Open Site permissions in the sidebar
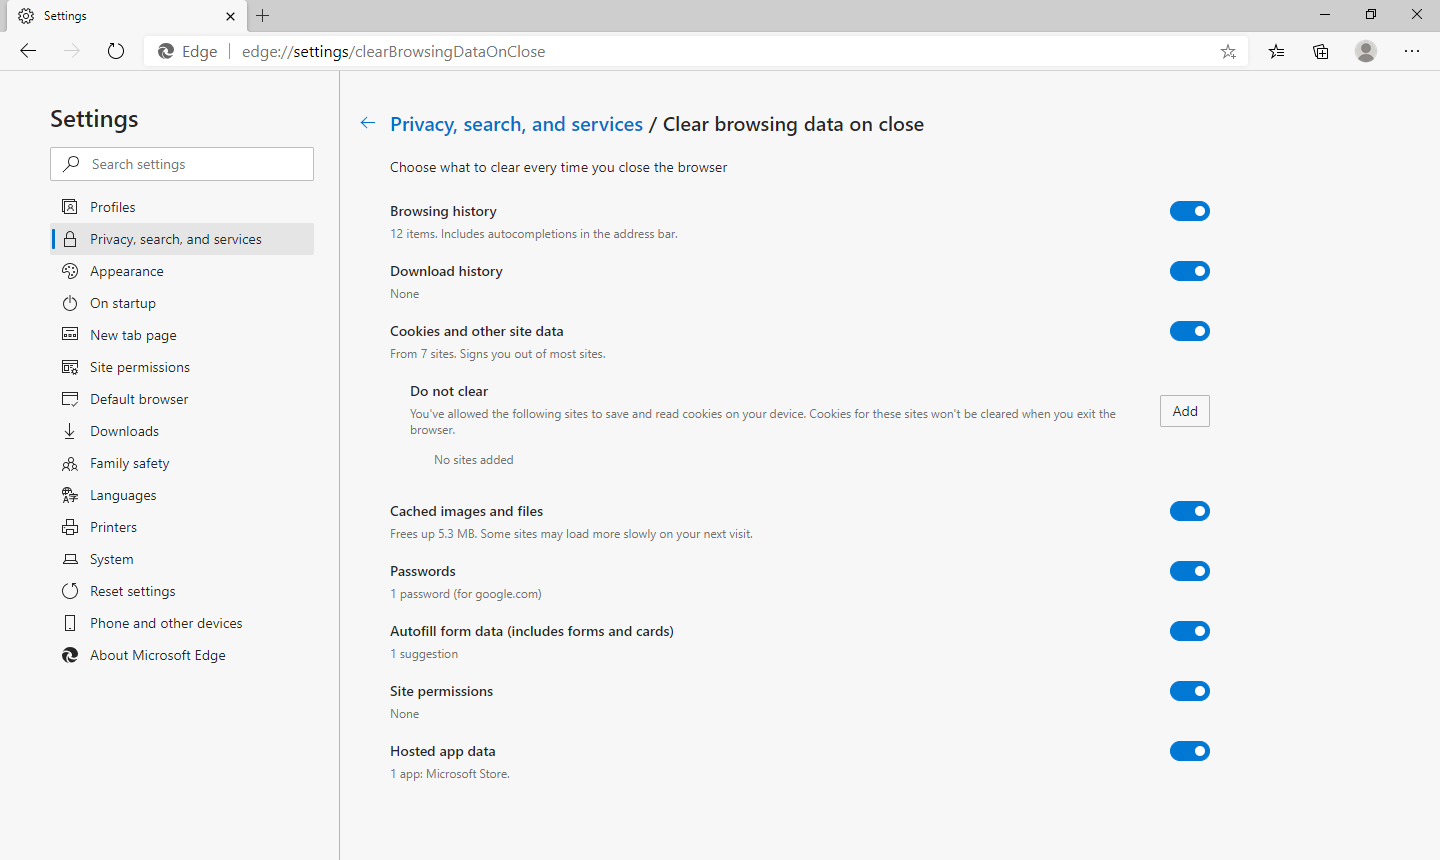The width and height of the screenshot is (1440, 860). (x=182, y=367)
